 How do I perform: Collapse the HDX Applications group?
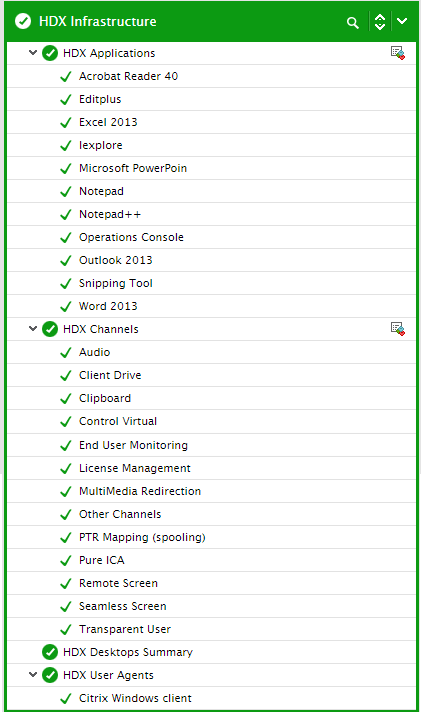[x=33, y=53]
